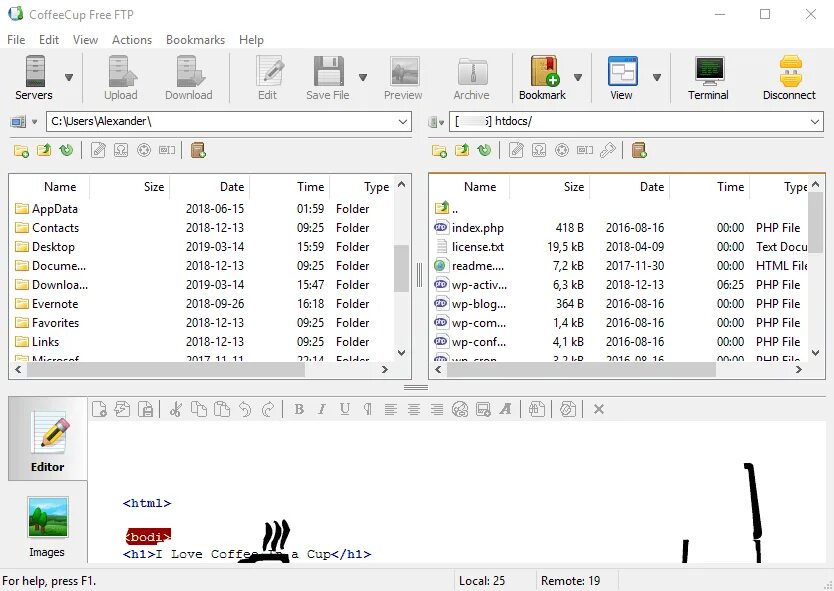Click the Upload toolbar button
Image resolution: width=834 pixels, height=591 pixels.
coord(121,78)
